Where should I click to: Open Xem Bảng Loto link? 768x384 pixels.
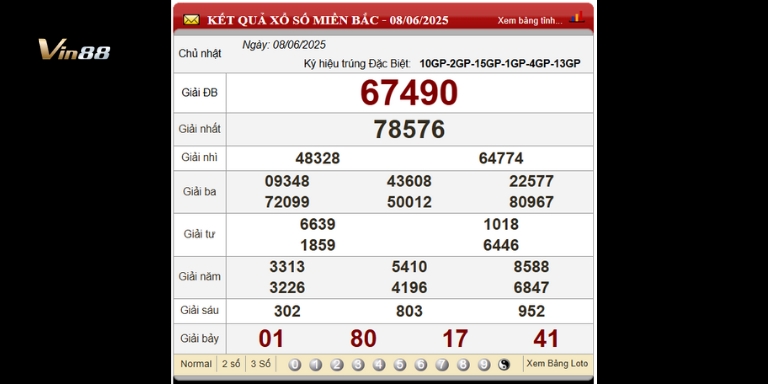click(557, 363)
